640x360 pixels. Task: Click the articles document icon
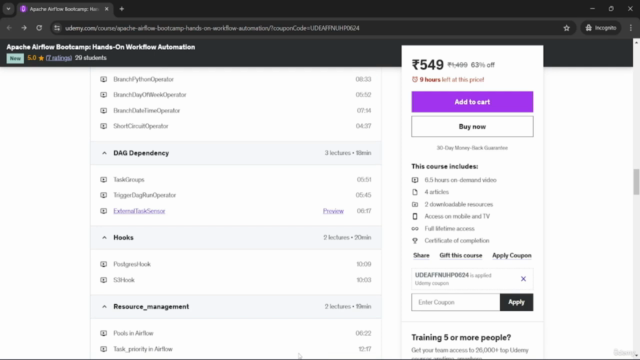click(415, 192)
